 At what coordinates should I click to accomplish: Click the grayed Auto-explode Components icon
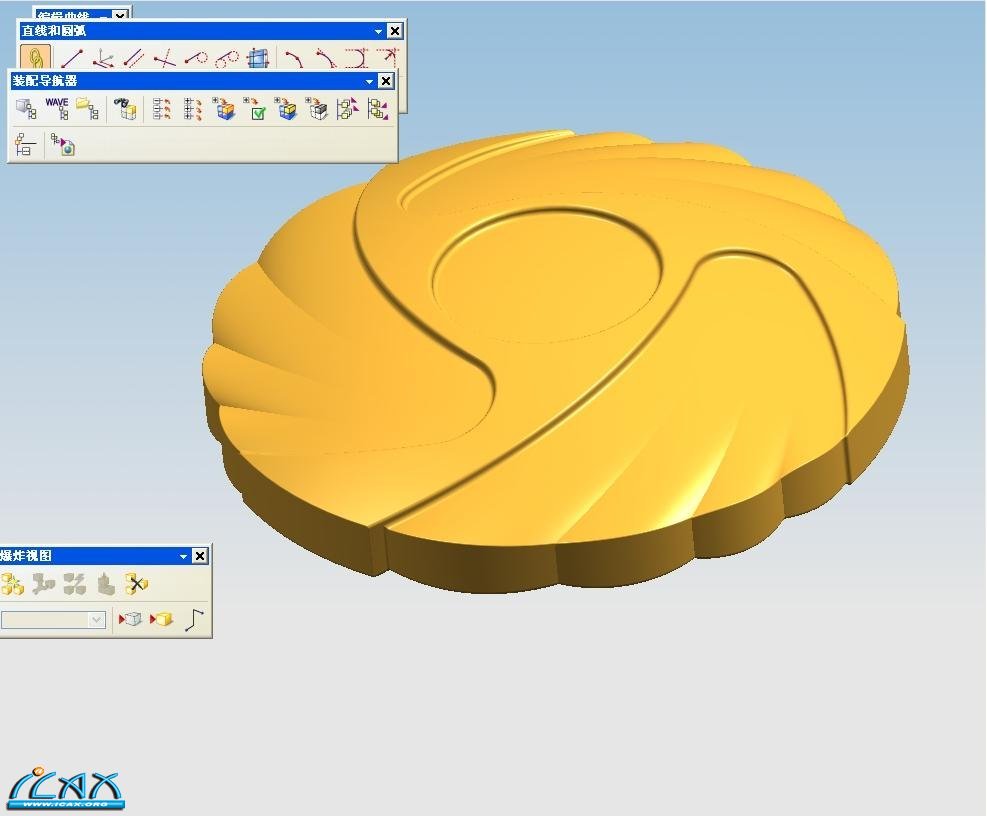tap(74, 584)
